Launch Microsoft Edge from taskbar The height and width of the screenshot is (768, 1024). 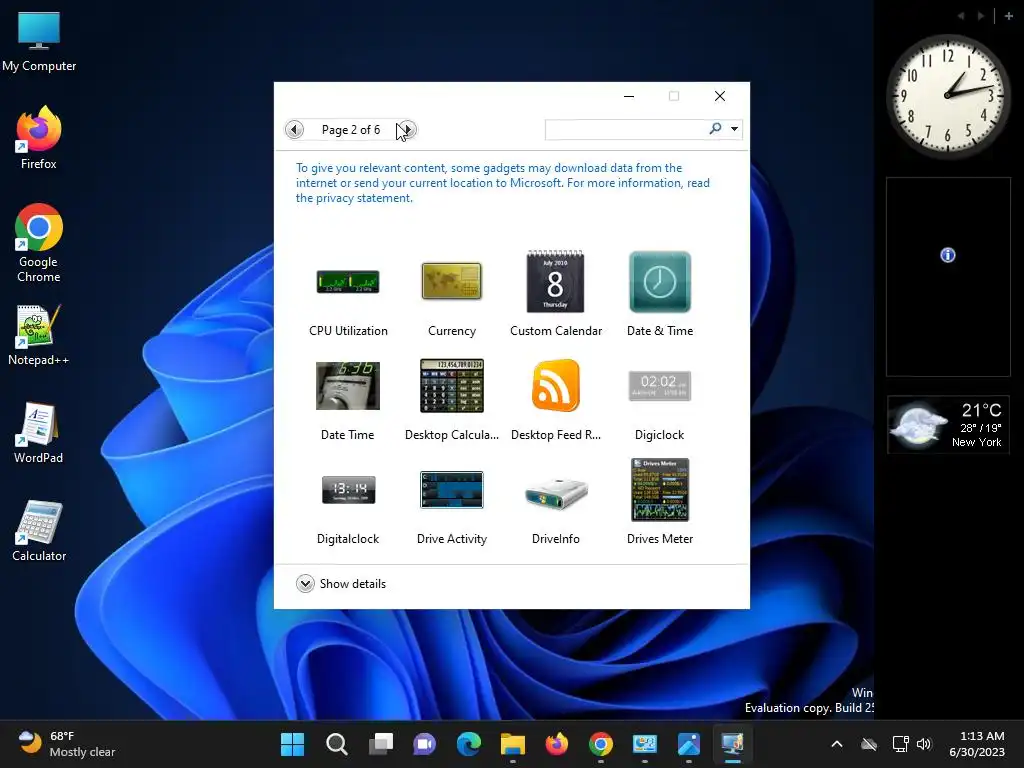click(x=469, y=744)
